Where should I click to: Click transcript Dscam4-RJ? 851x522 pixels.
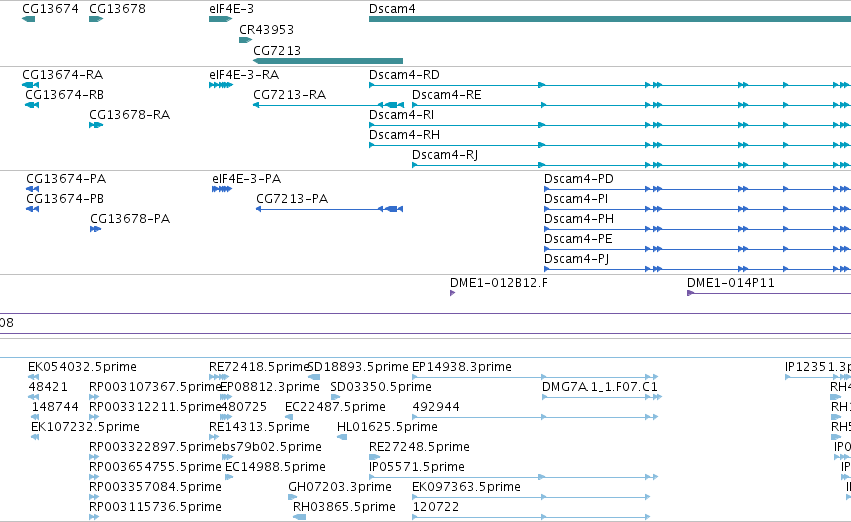[x=444, y=155]
